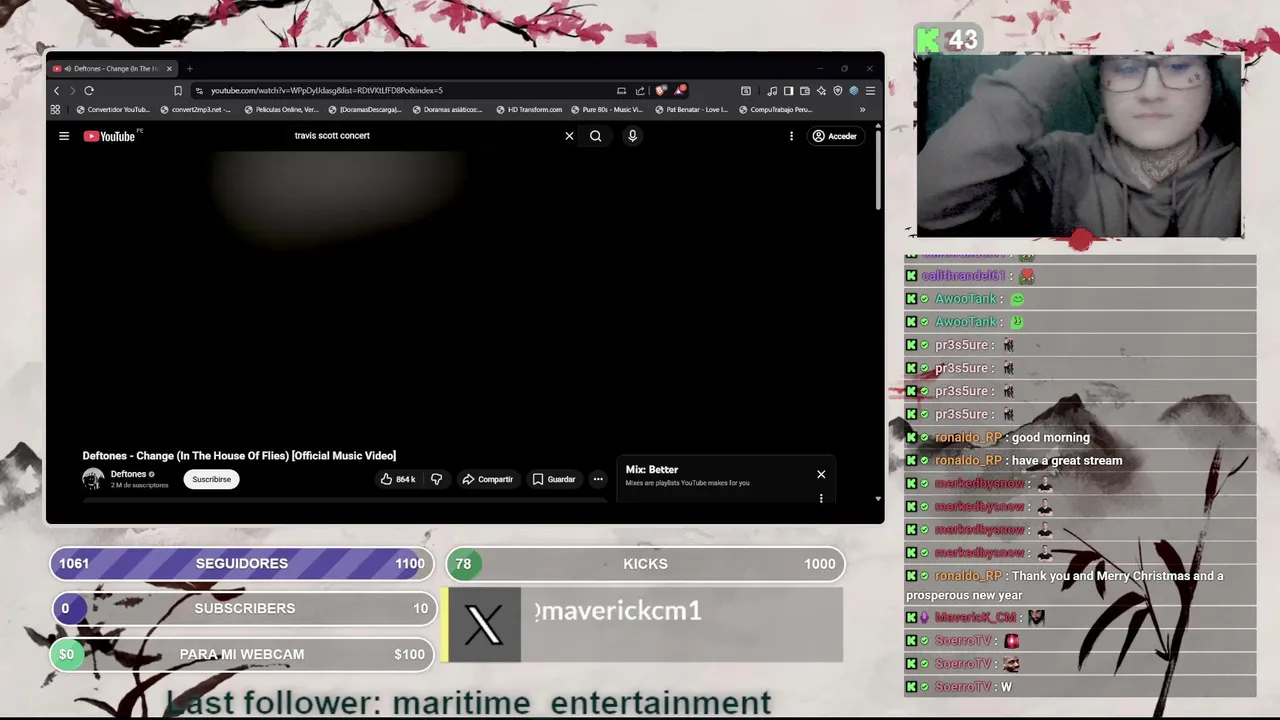The image size is (1280, 720).
Task: Show hidden bookmarks with overflow chevron
Action: pyautogui.click(x=862, y=110)
